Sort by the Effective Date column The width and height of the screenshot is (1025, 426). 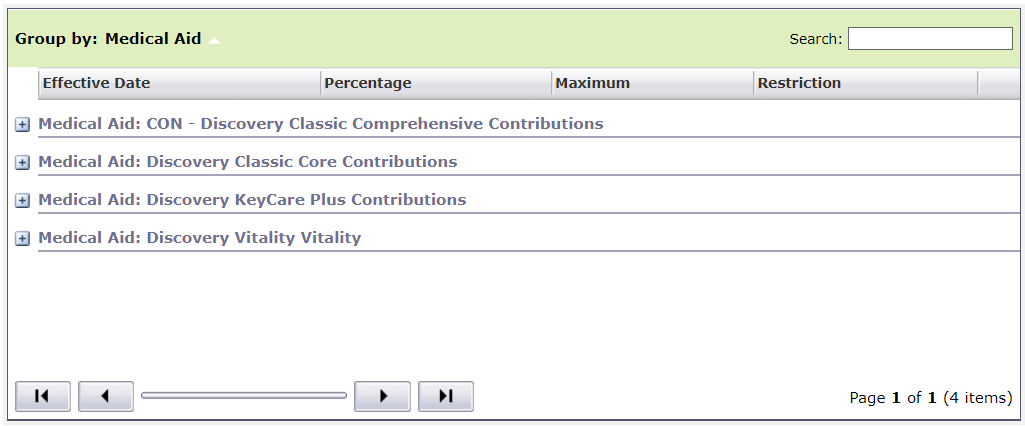click(x=96, y=83)
